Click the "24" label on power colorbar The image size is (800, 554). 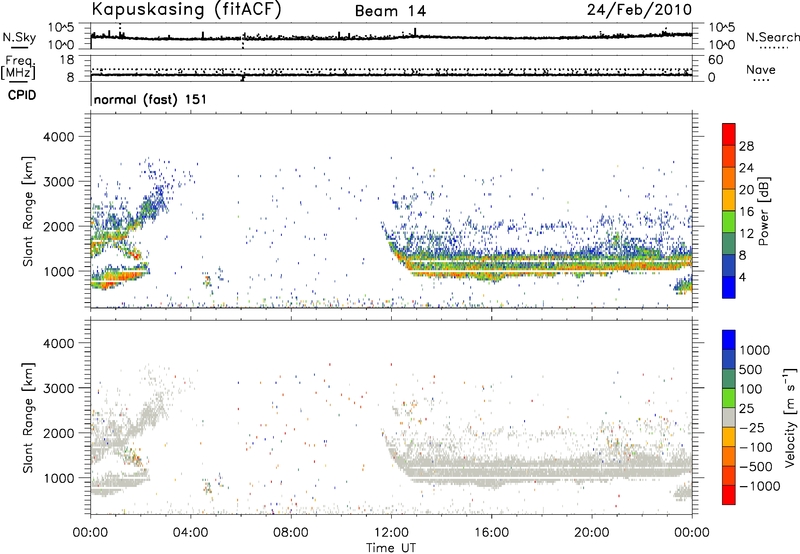click(746, 168)
